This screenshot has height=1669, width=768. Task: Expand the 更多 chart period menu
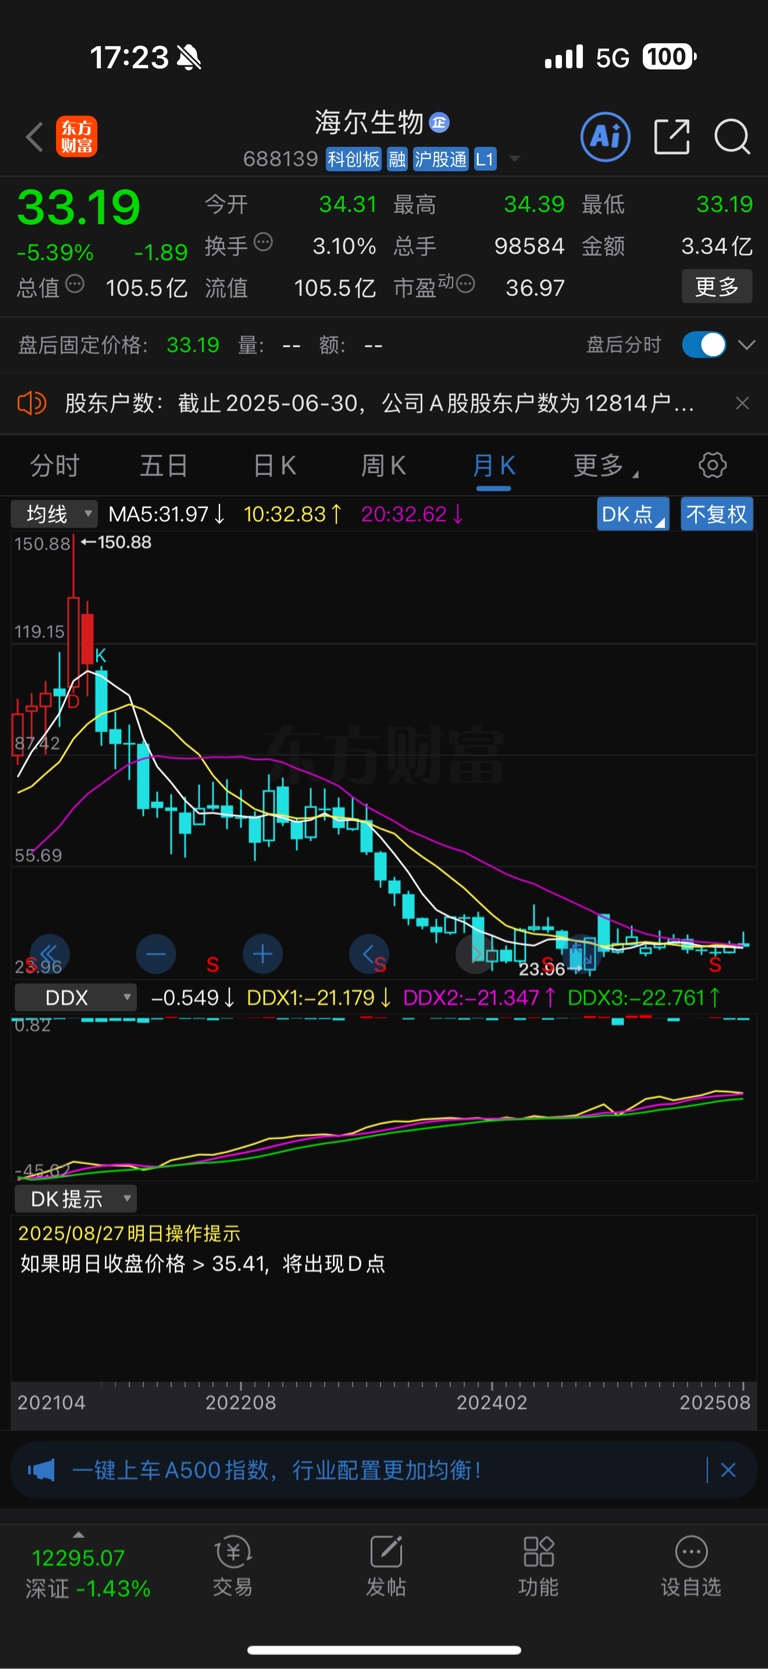click(606, 466)
